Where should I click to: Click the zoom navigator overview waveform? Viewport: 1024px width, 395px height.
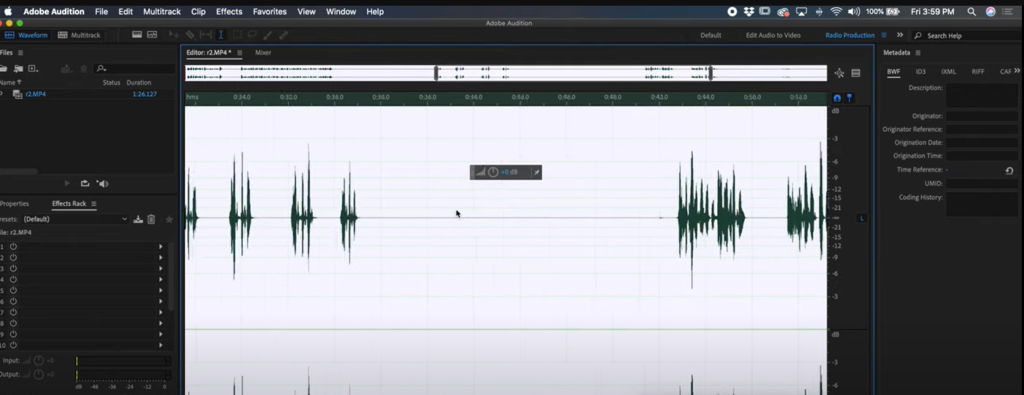tap(506, 73)
